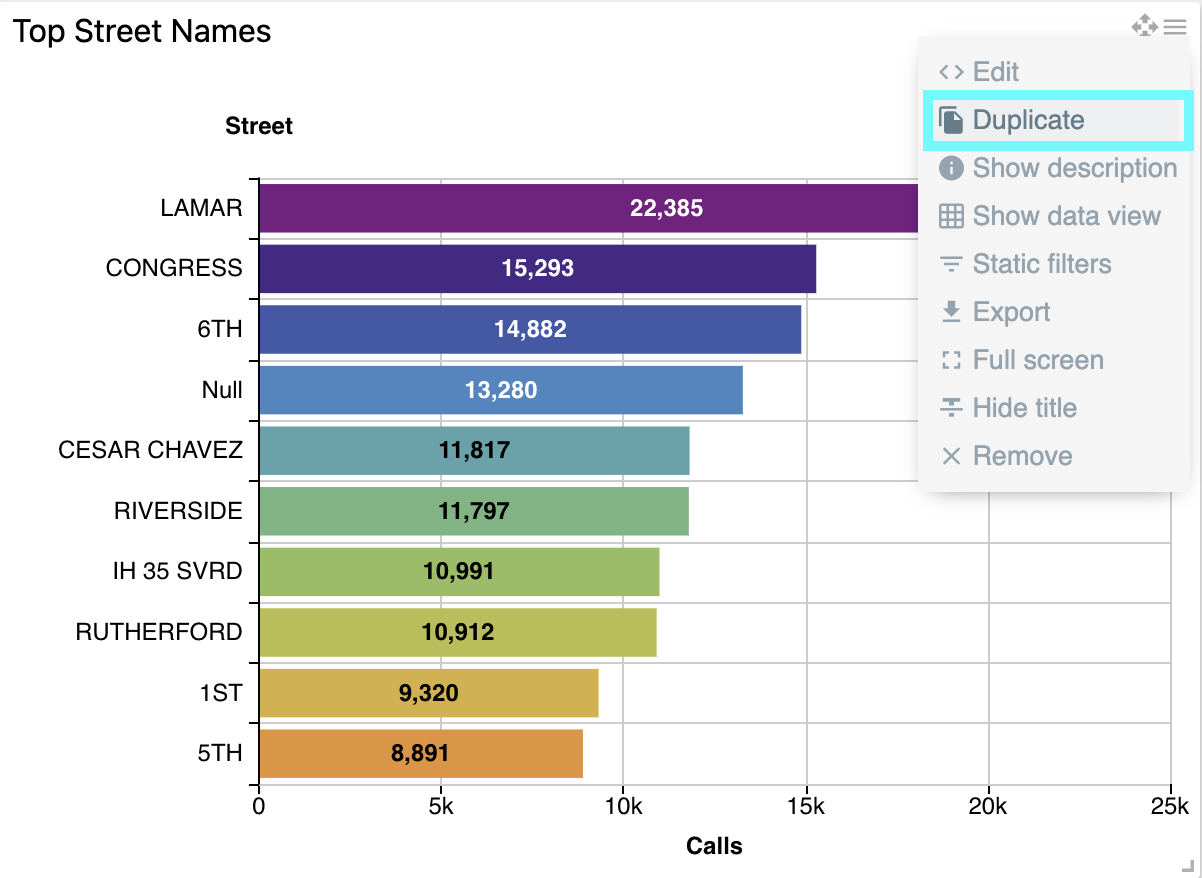
Task: Choose Duplicate from the widget menu
Action: [1028, 120]
